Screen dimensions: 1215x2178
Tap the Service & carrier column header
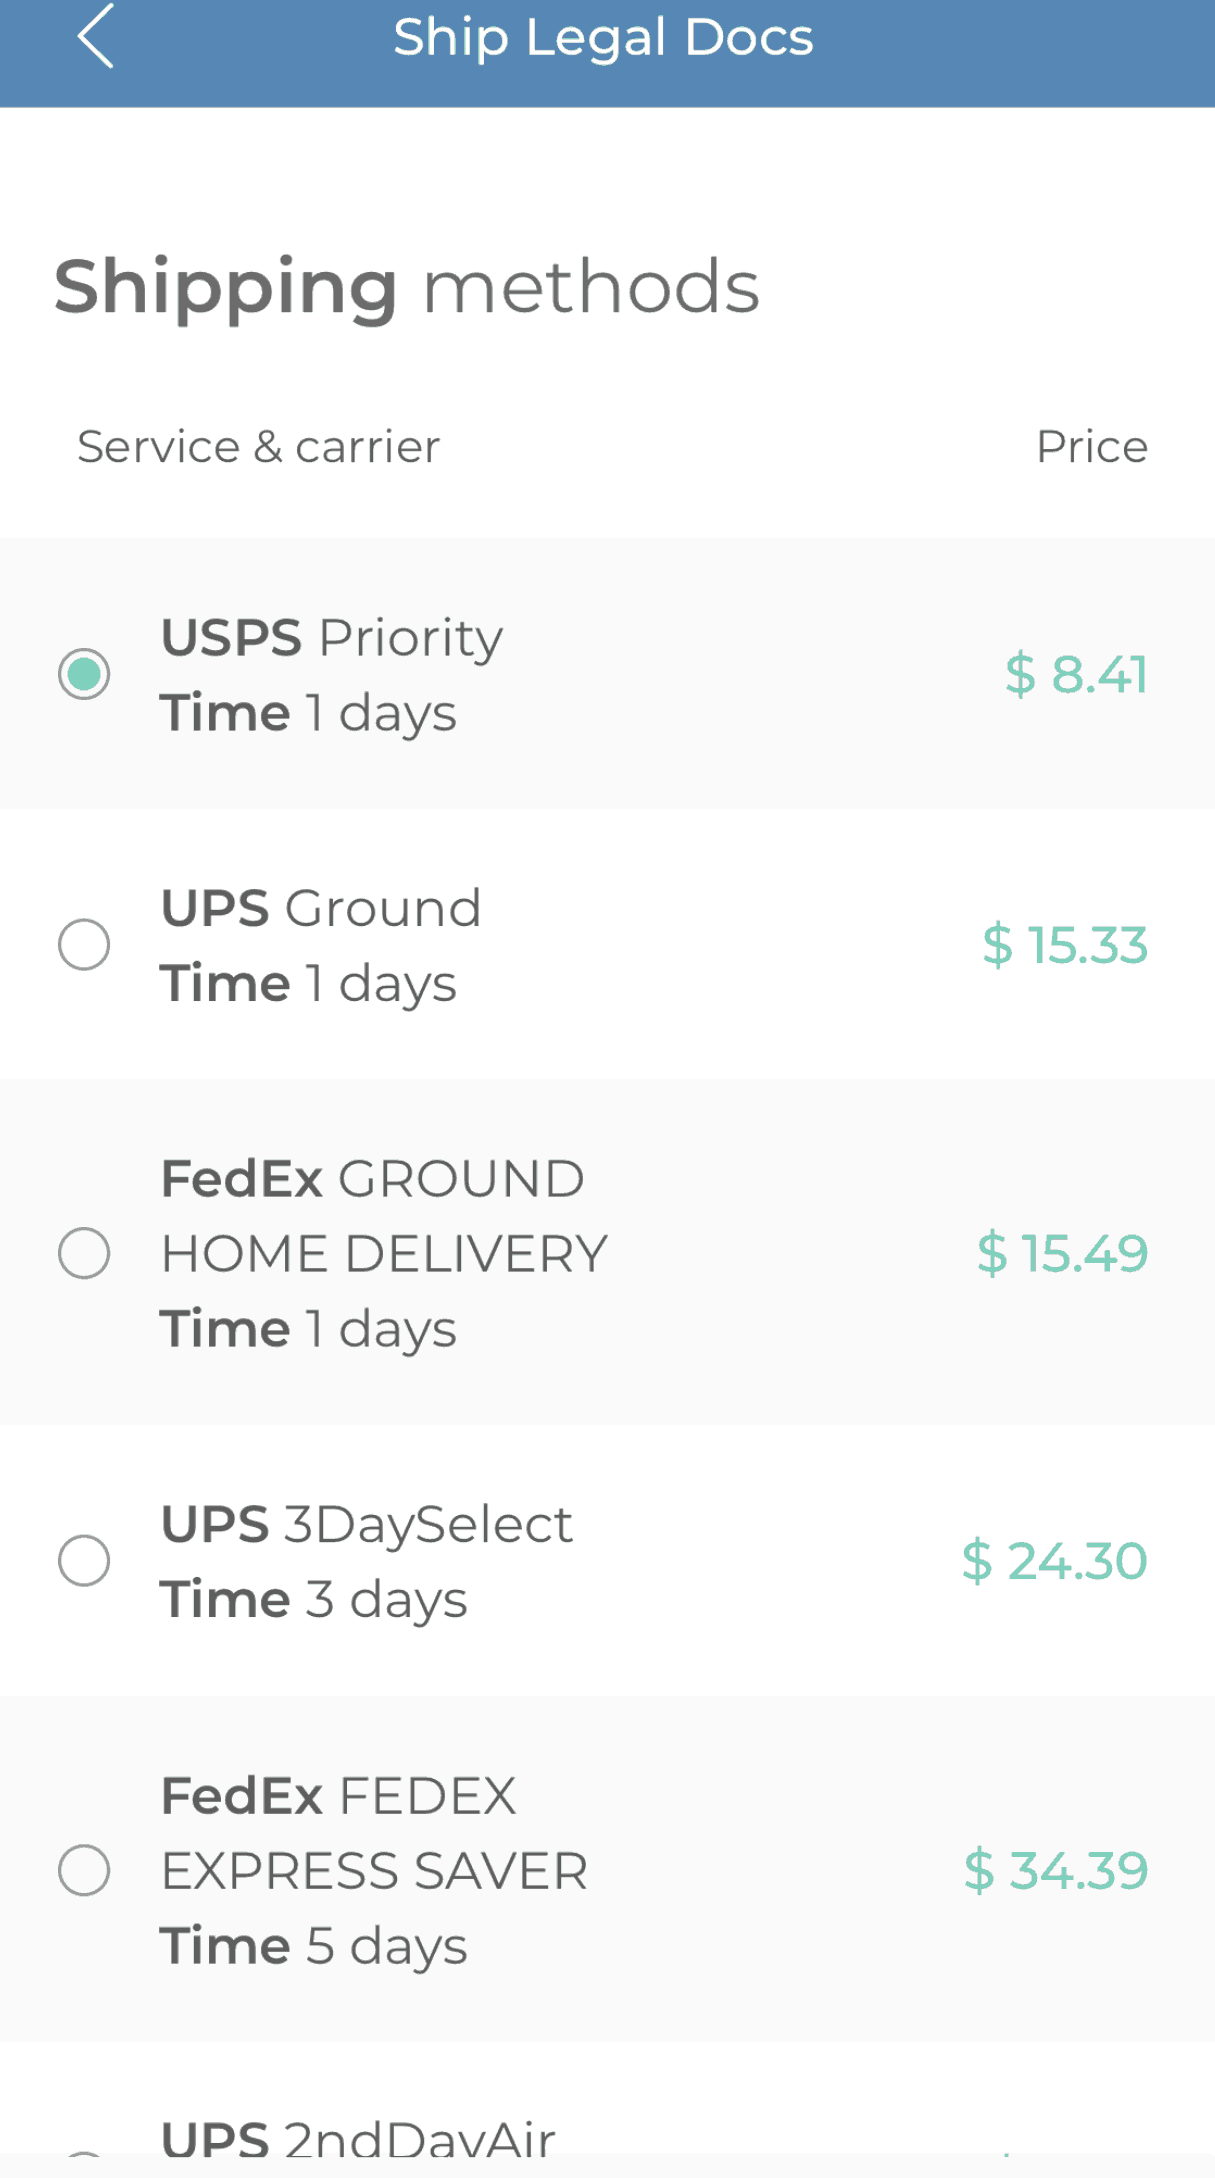pyautogui.click(x=258, y=447)
